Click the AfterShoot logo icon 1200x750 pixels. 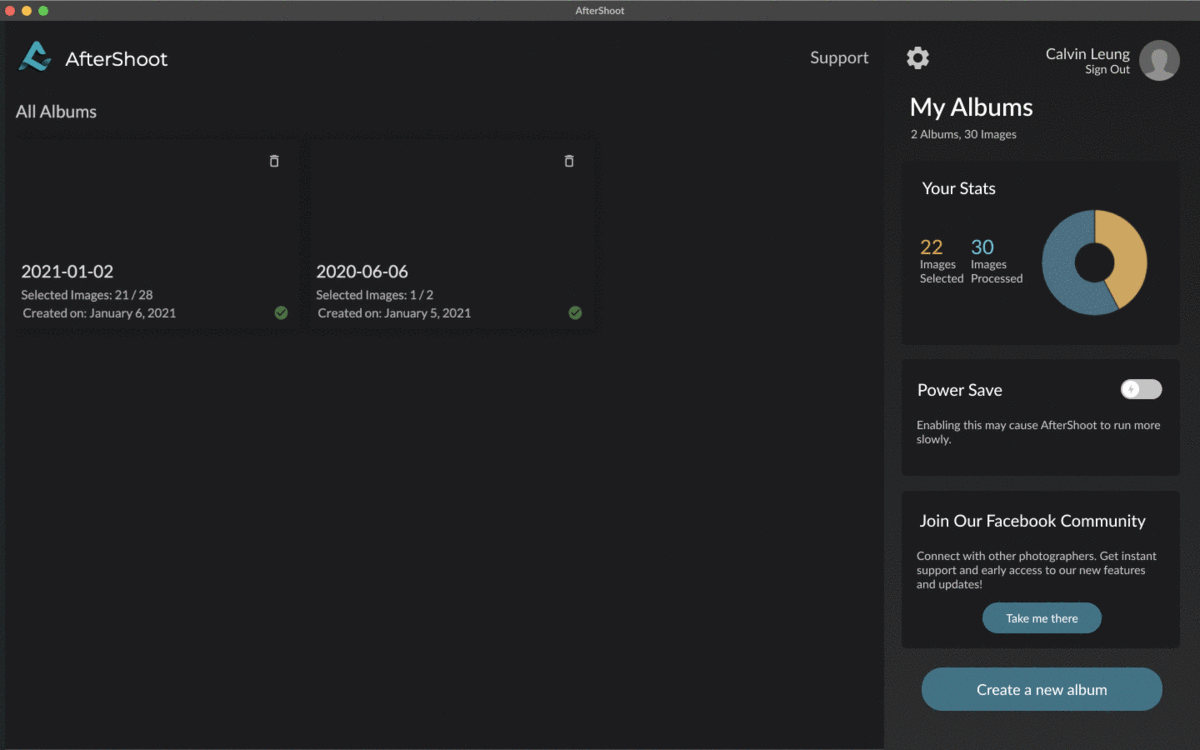34,57
